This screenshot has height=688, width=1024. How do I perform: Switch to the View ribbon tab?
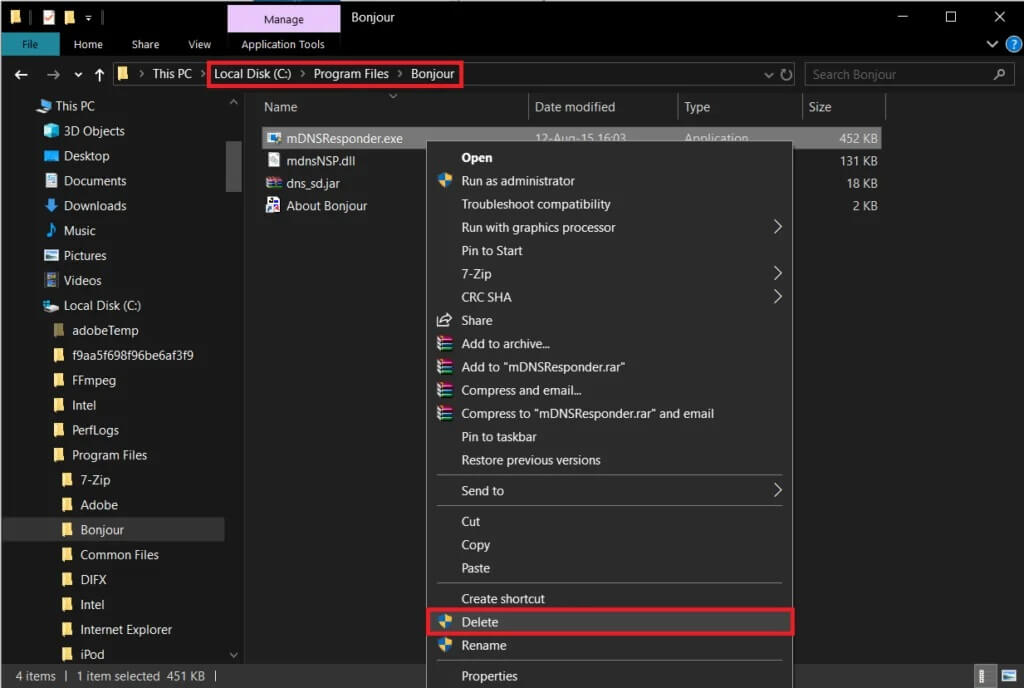point(199,44)
